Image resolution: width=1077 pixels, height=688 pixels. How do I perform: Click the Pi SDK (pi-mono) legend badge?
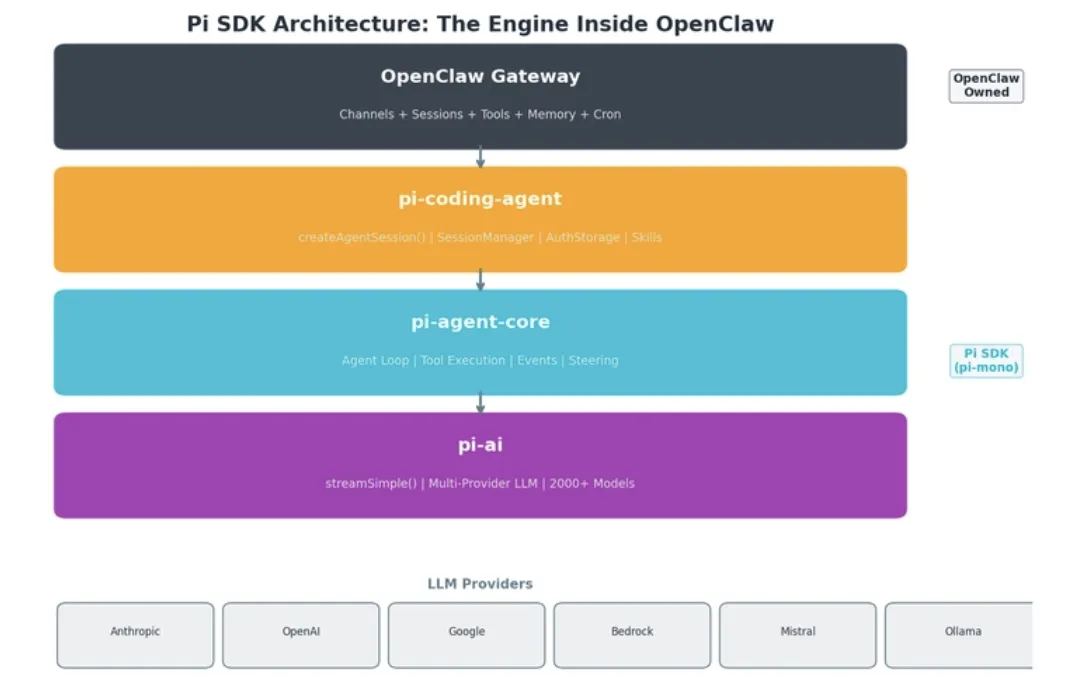click(x=986, y=360)
